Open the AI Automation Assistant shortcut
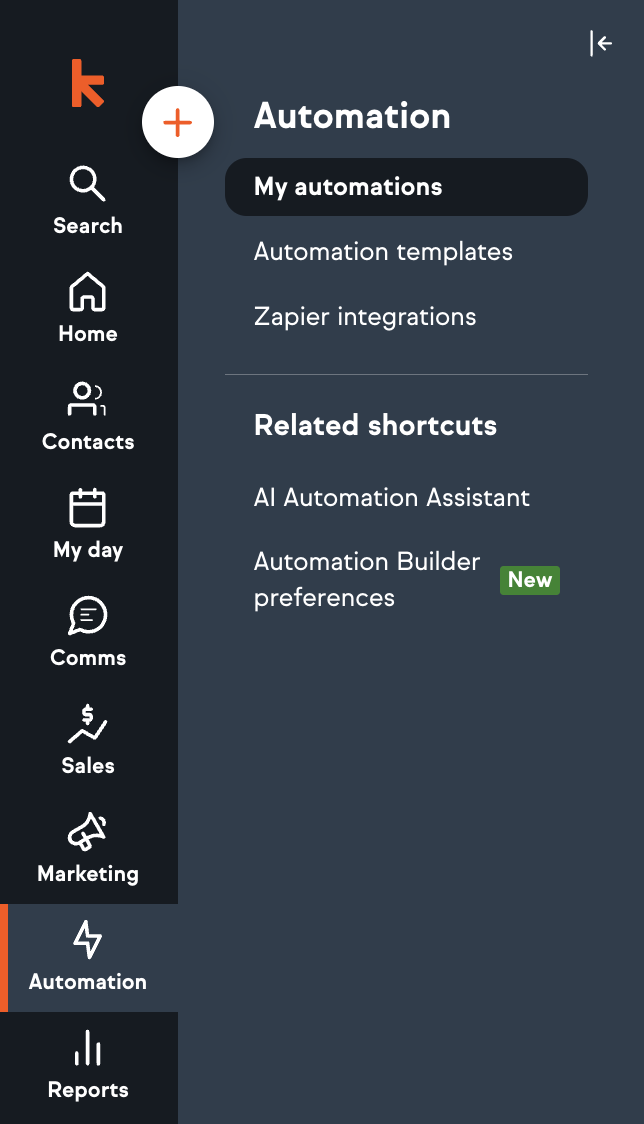Screen dimensions: 644x1124 [x=392, y=498]
